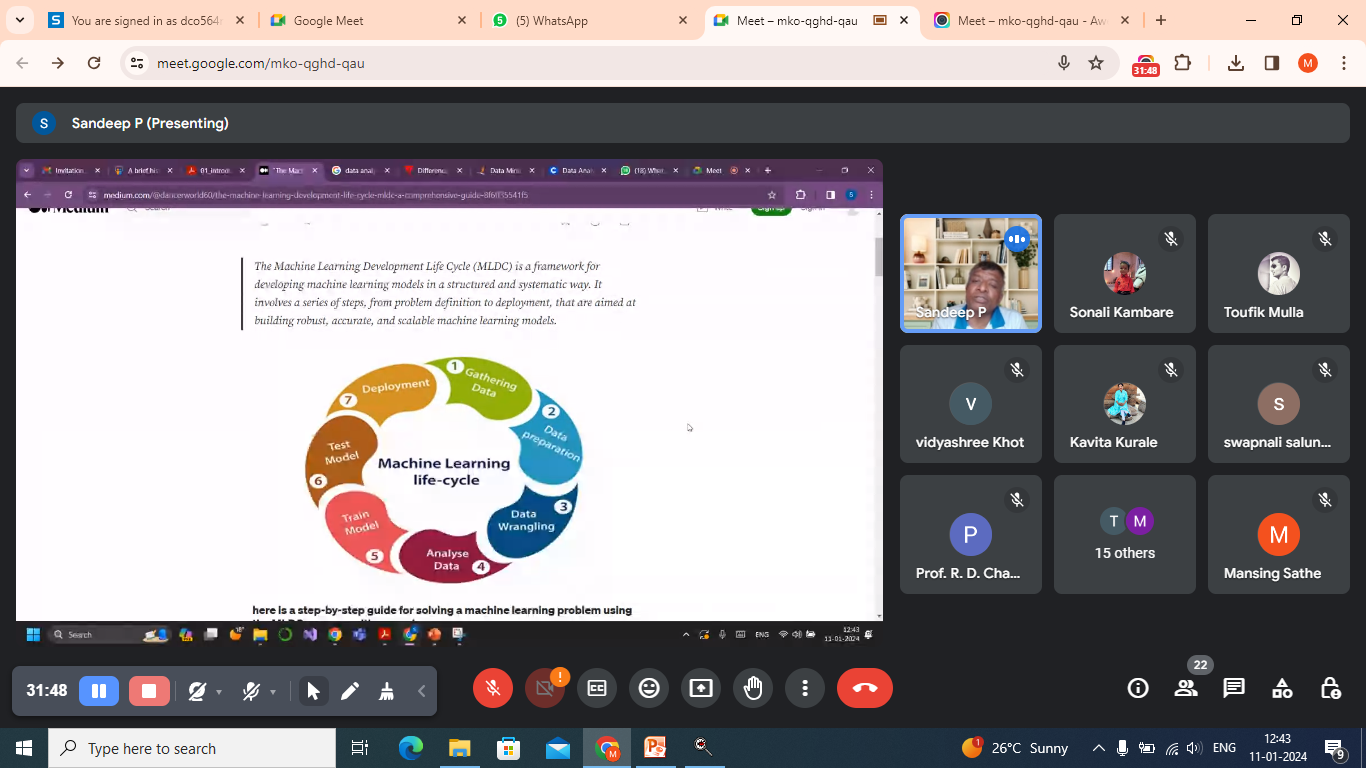Viewport: 1366px width, 768px height.
Task: Raise hand in the meeting
Action: (x=753, y=688)
